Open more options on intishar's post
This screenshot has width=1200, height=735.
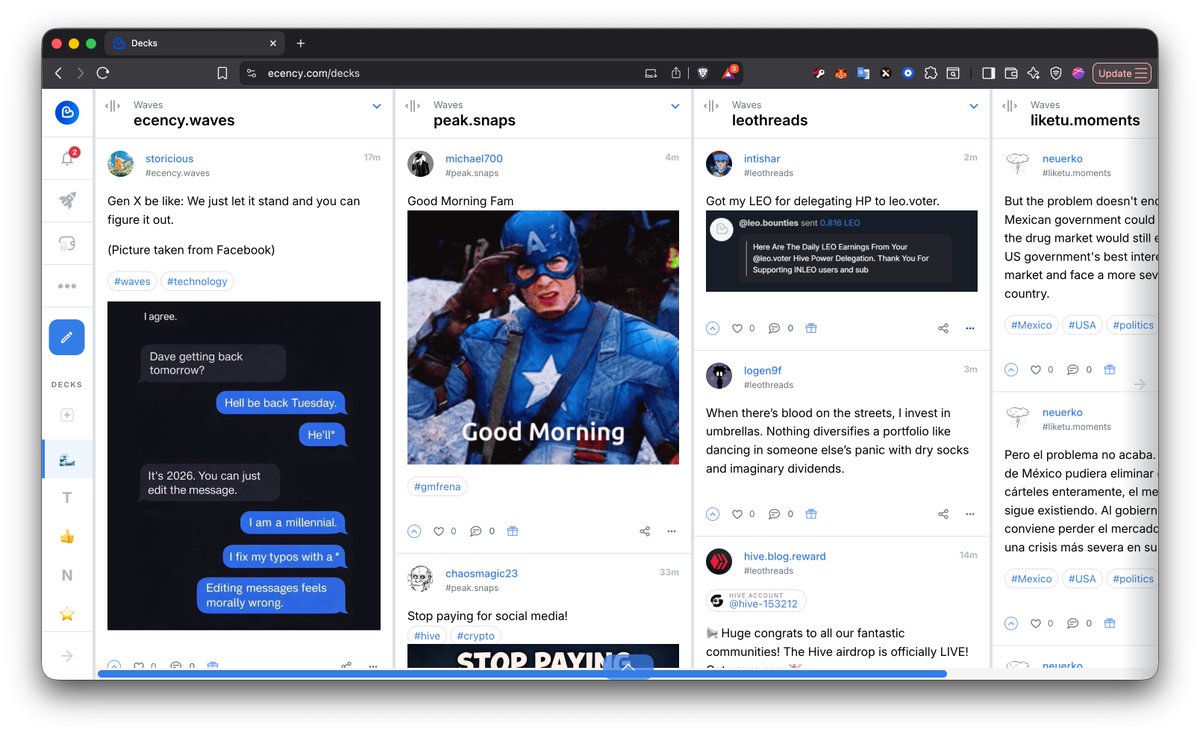[970, 328]
